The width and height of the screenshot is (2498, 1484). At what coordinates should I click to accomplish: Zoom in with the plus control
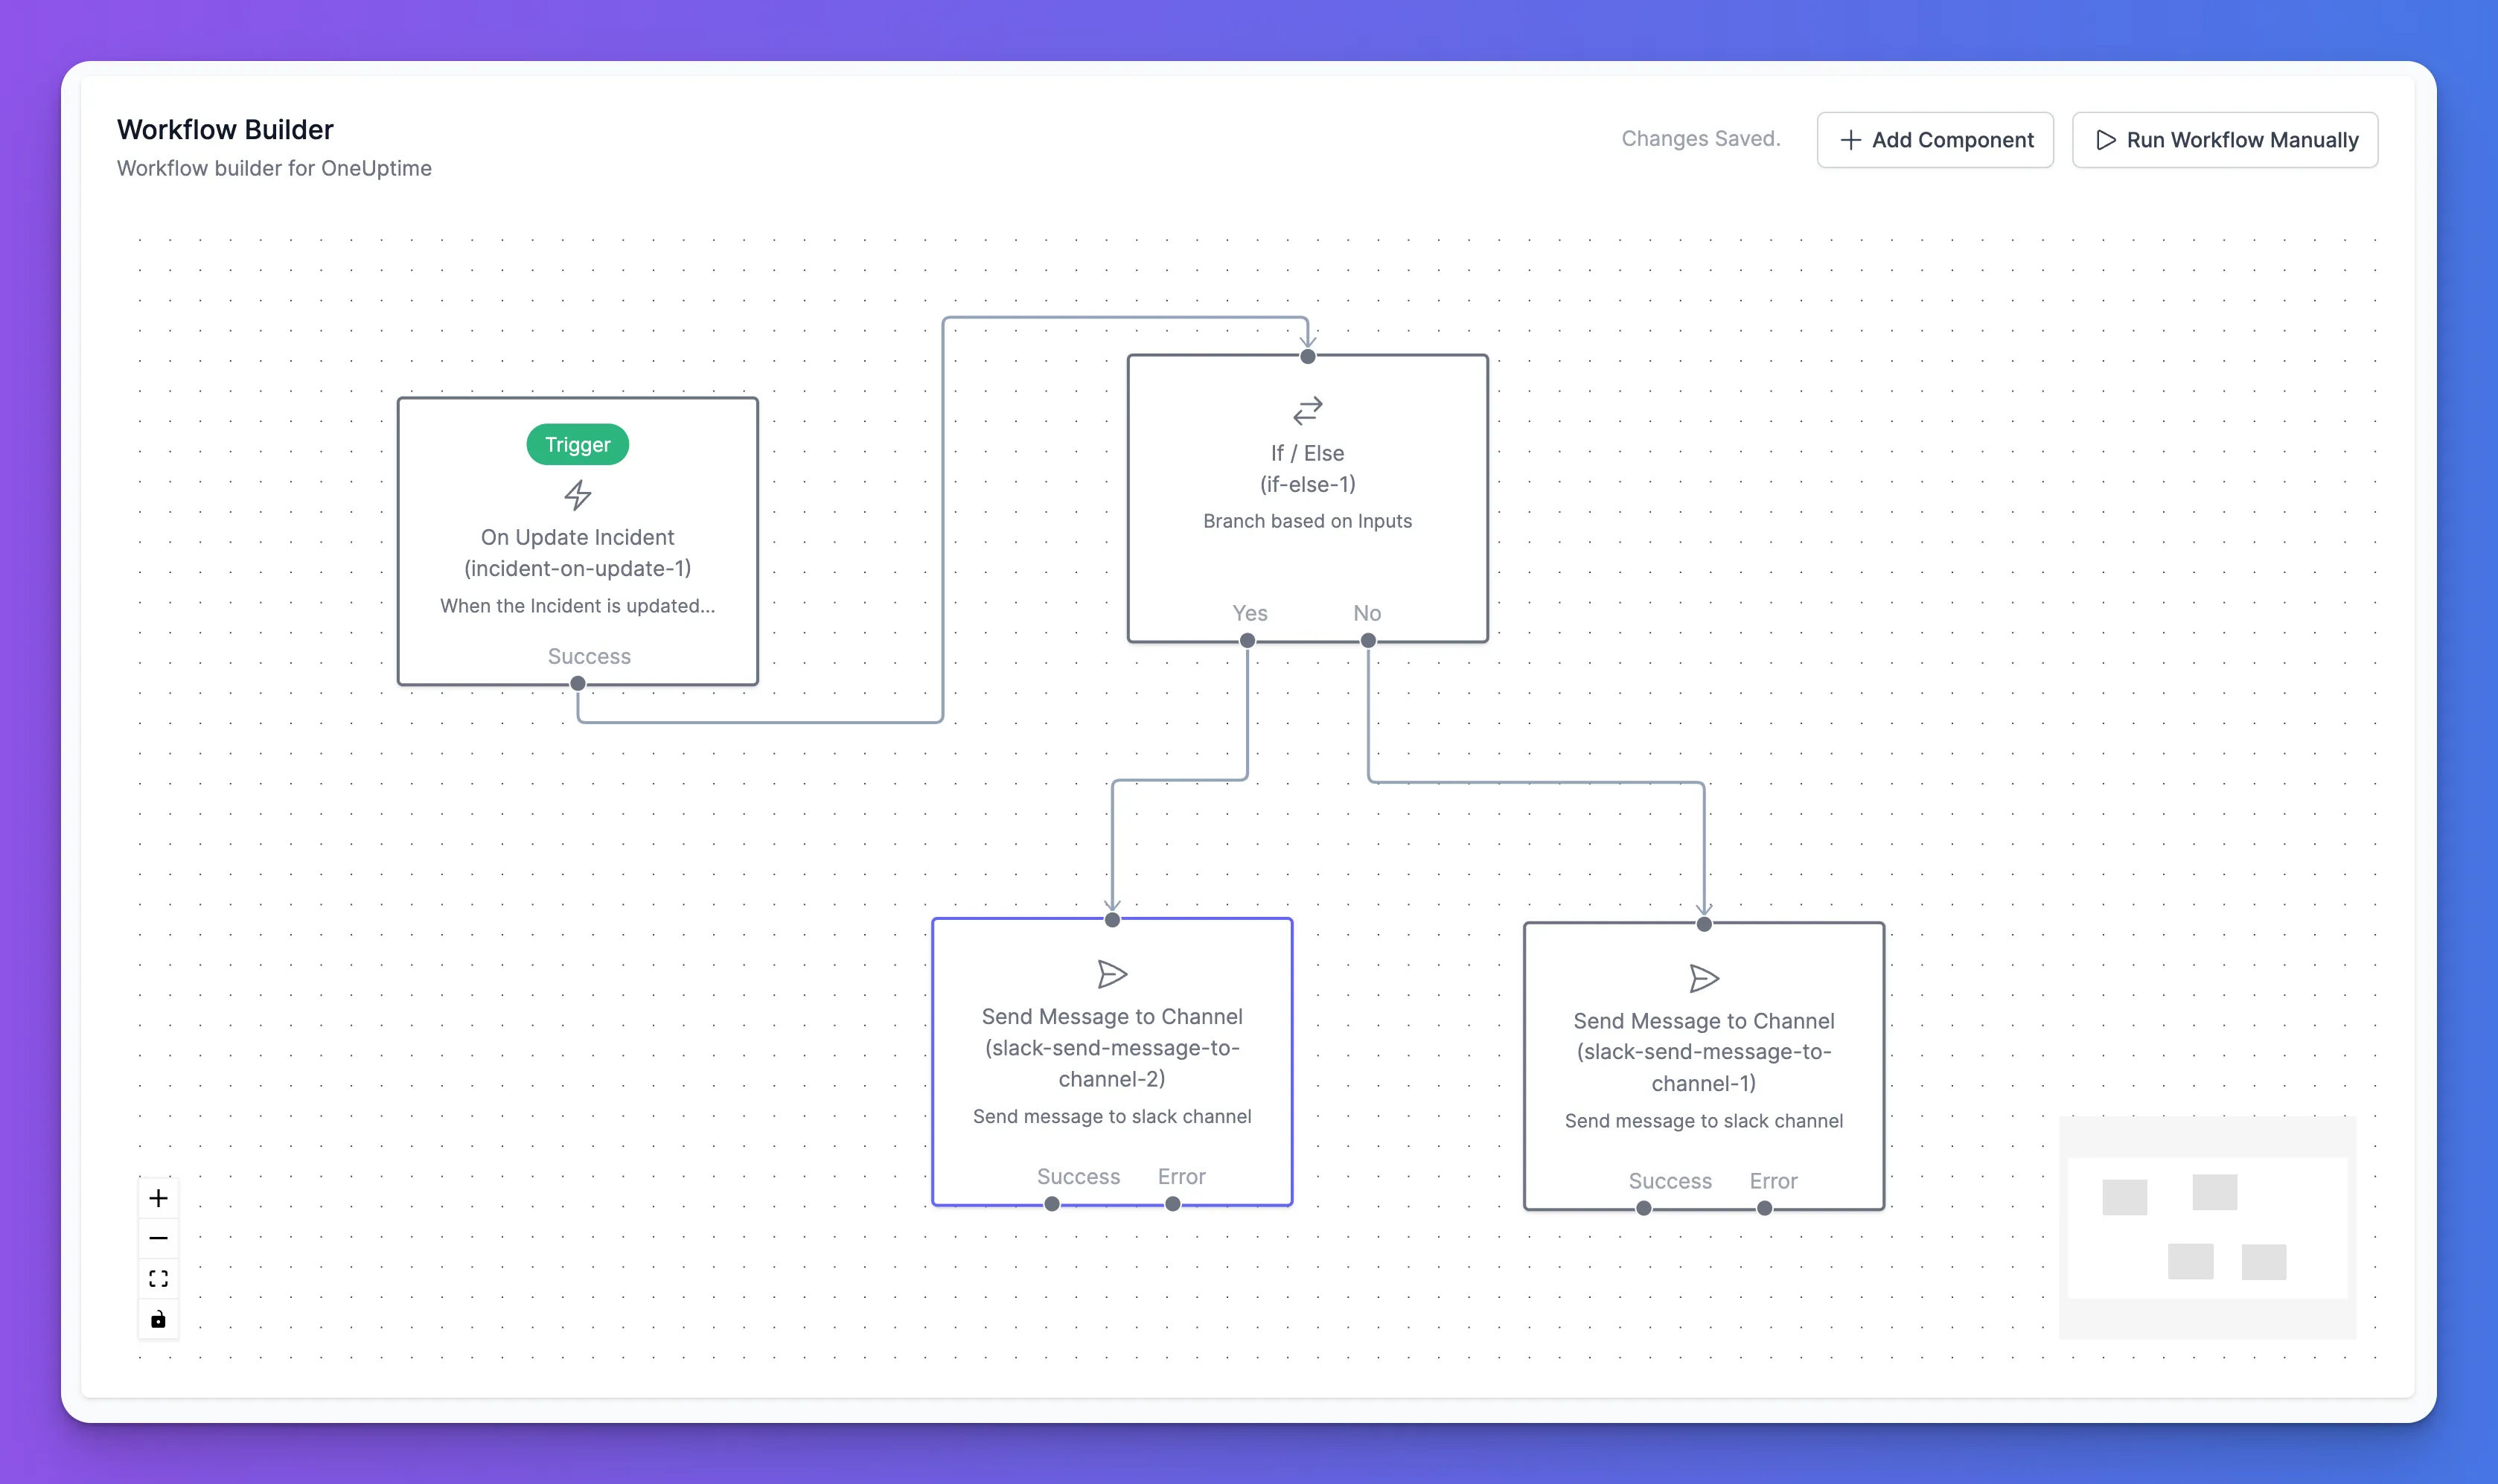[x=158, y=1198]
